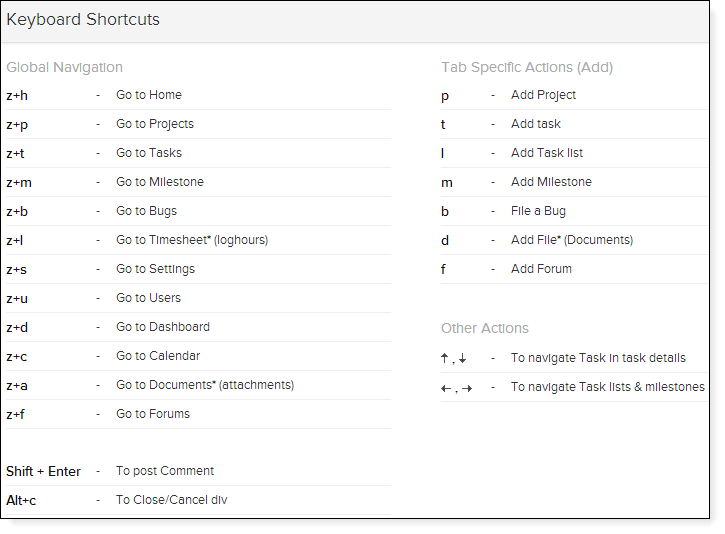725x534 pixels.
Task: Click the left and right arrow keys icon
Action: (x=456, y=388)
